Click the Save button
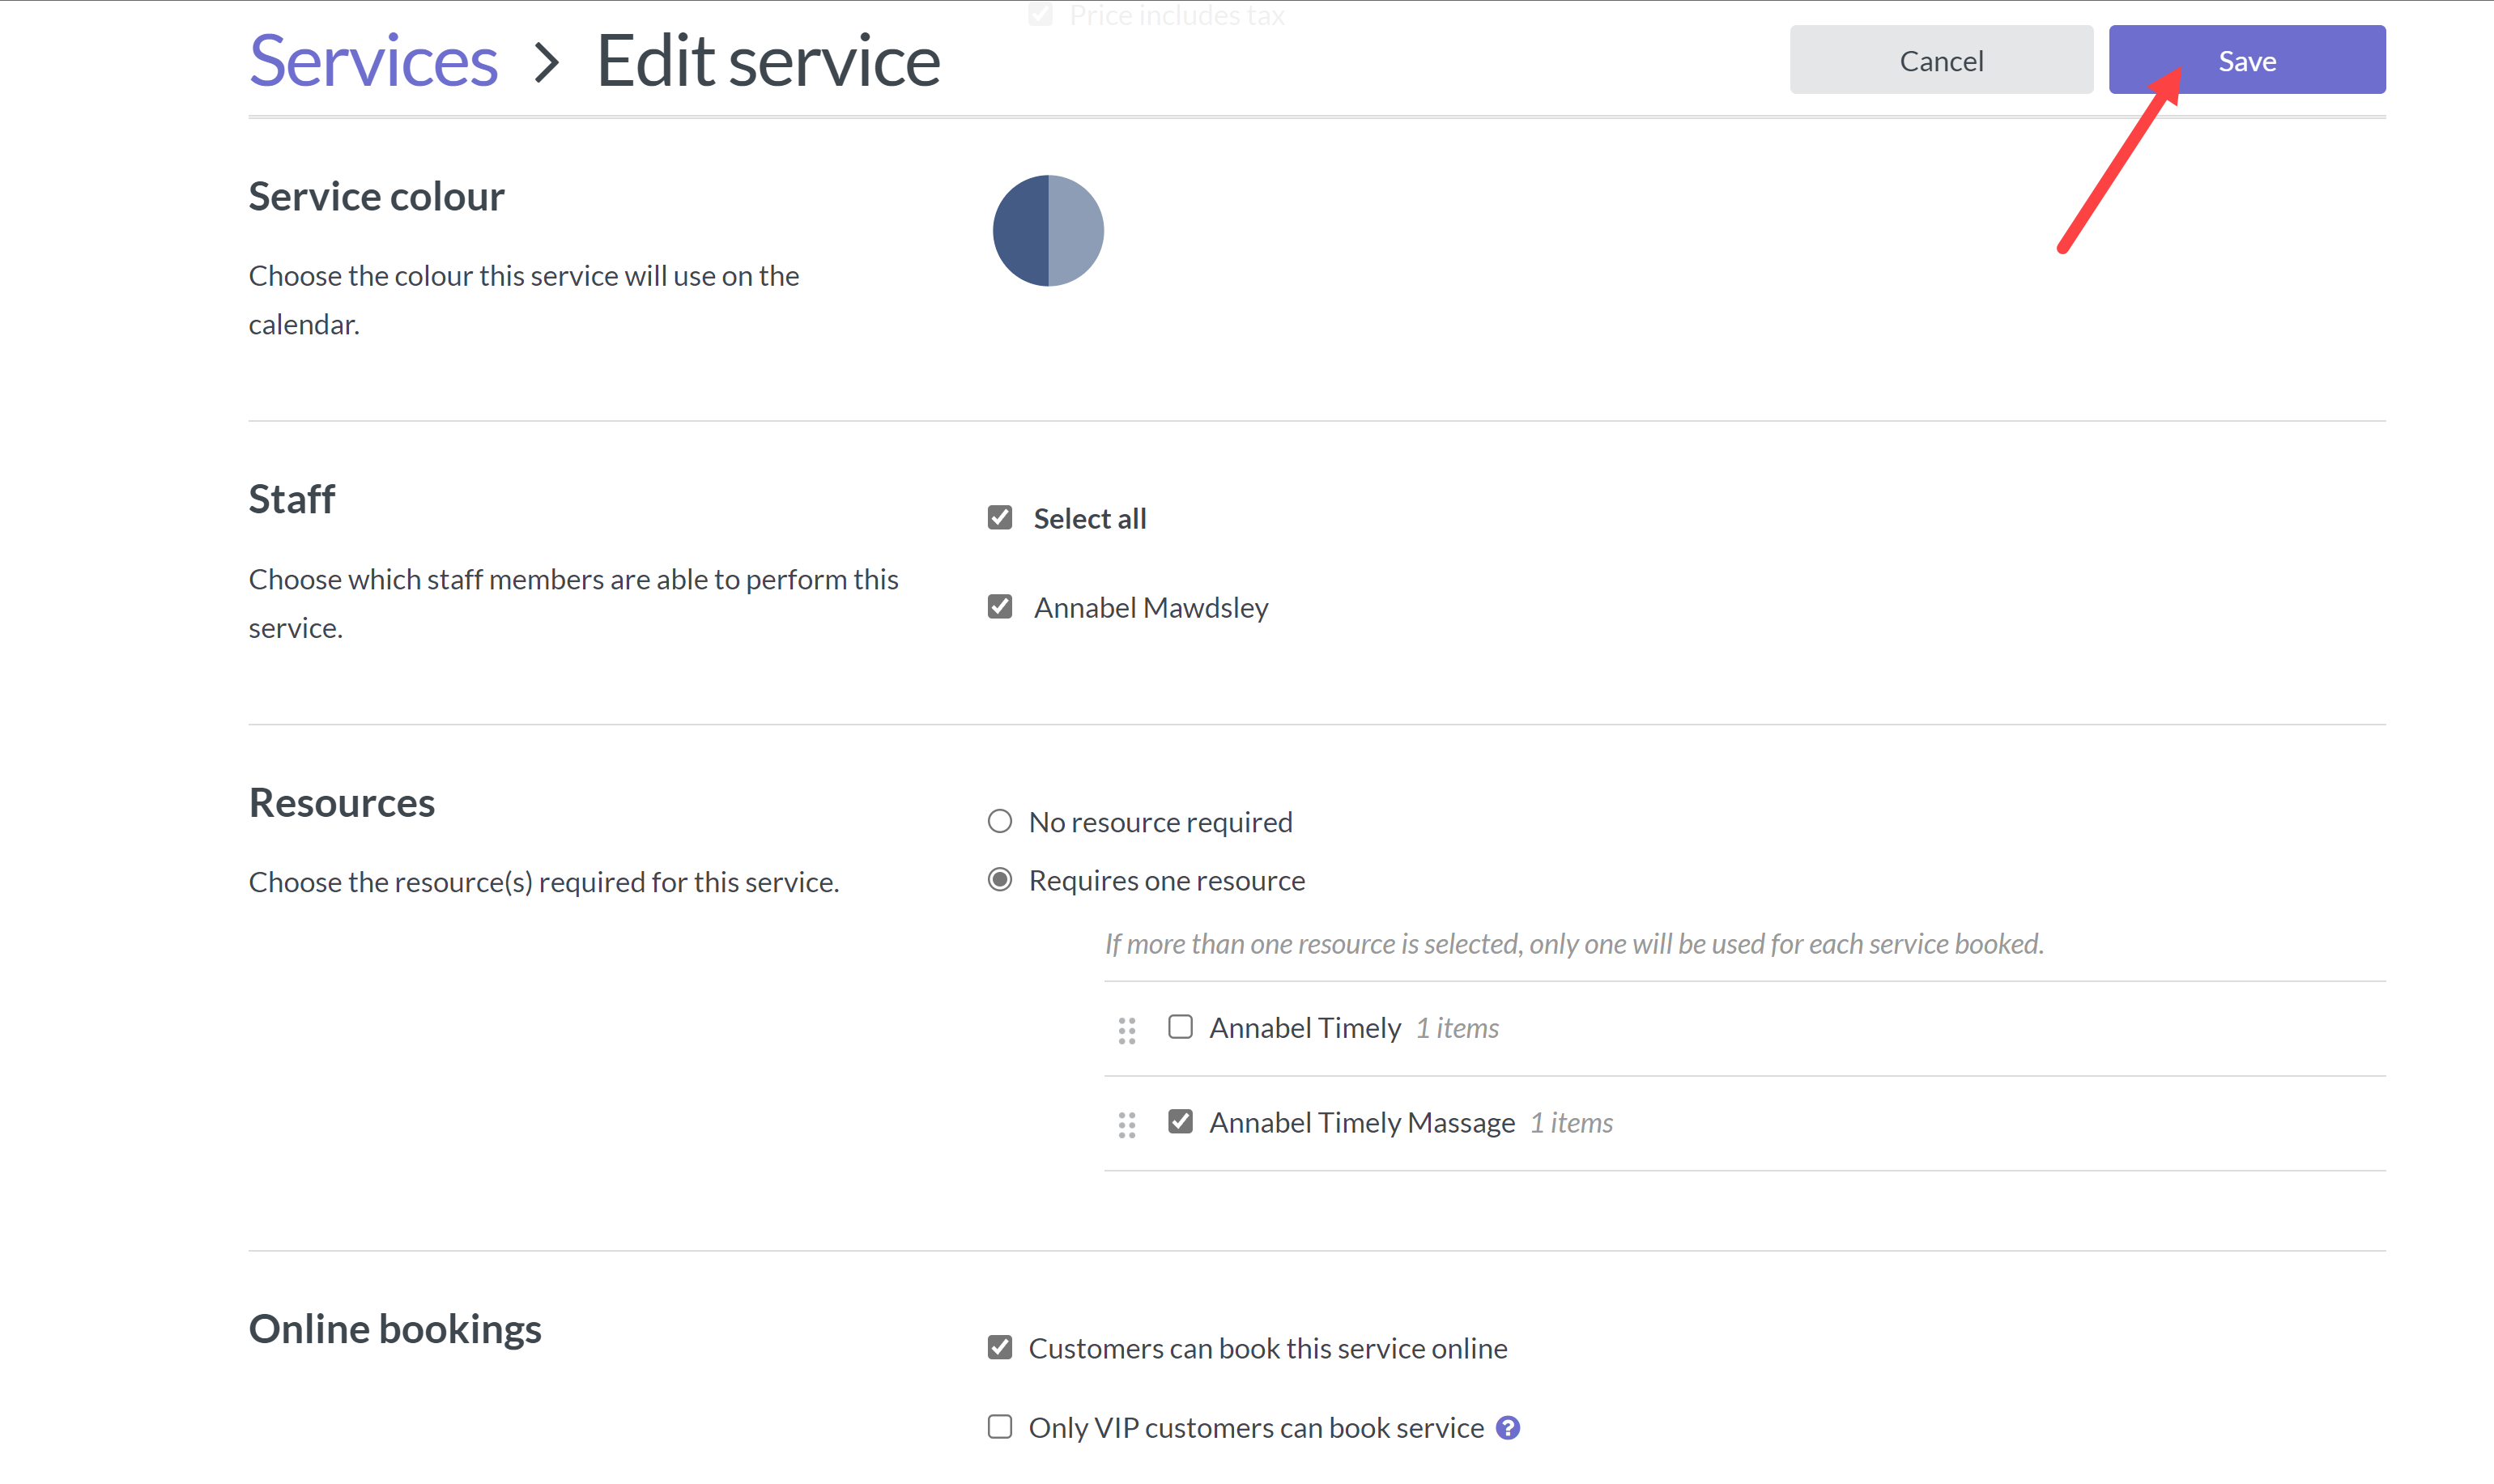Image resolution: width=2494 pixels, height=1484 pixels. [2246, 60]
